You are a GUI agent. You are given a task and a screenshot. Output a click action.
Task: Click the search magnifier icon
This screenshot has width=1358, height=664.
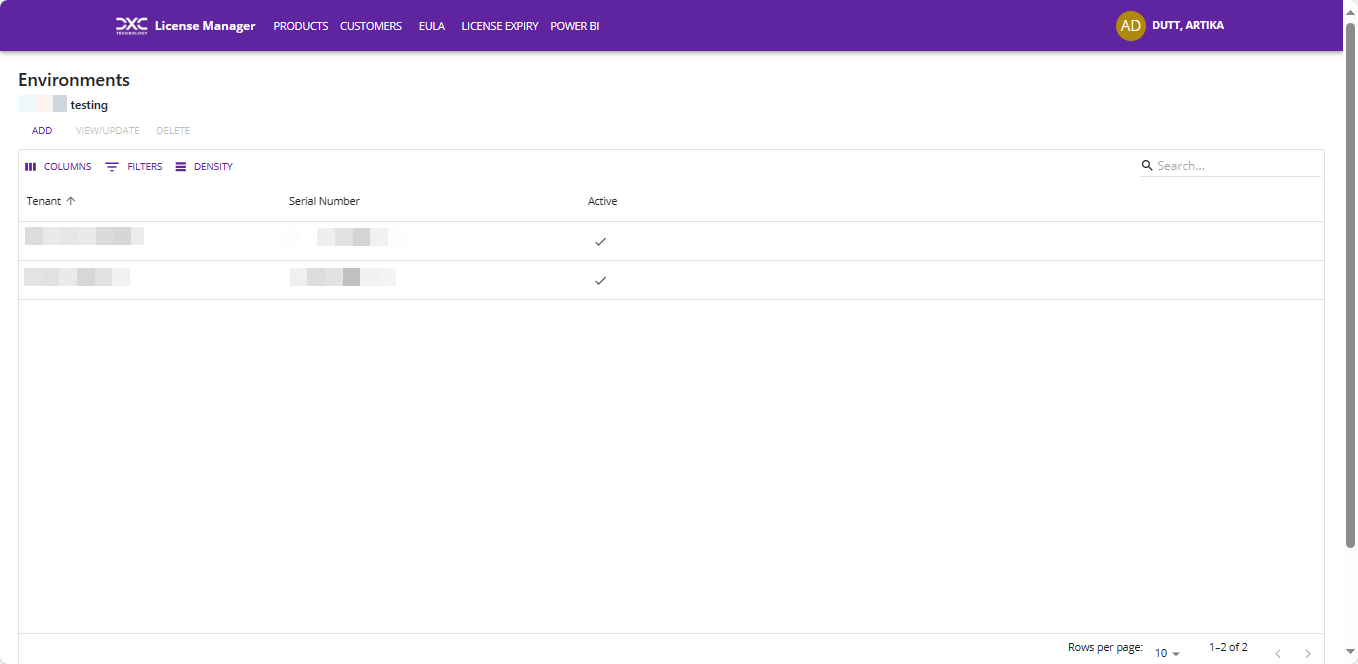click(x=1147, y=166)
